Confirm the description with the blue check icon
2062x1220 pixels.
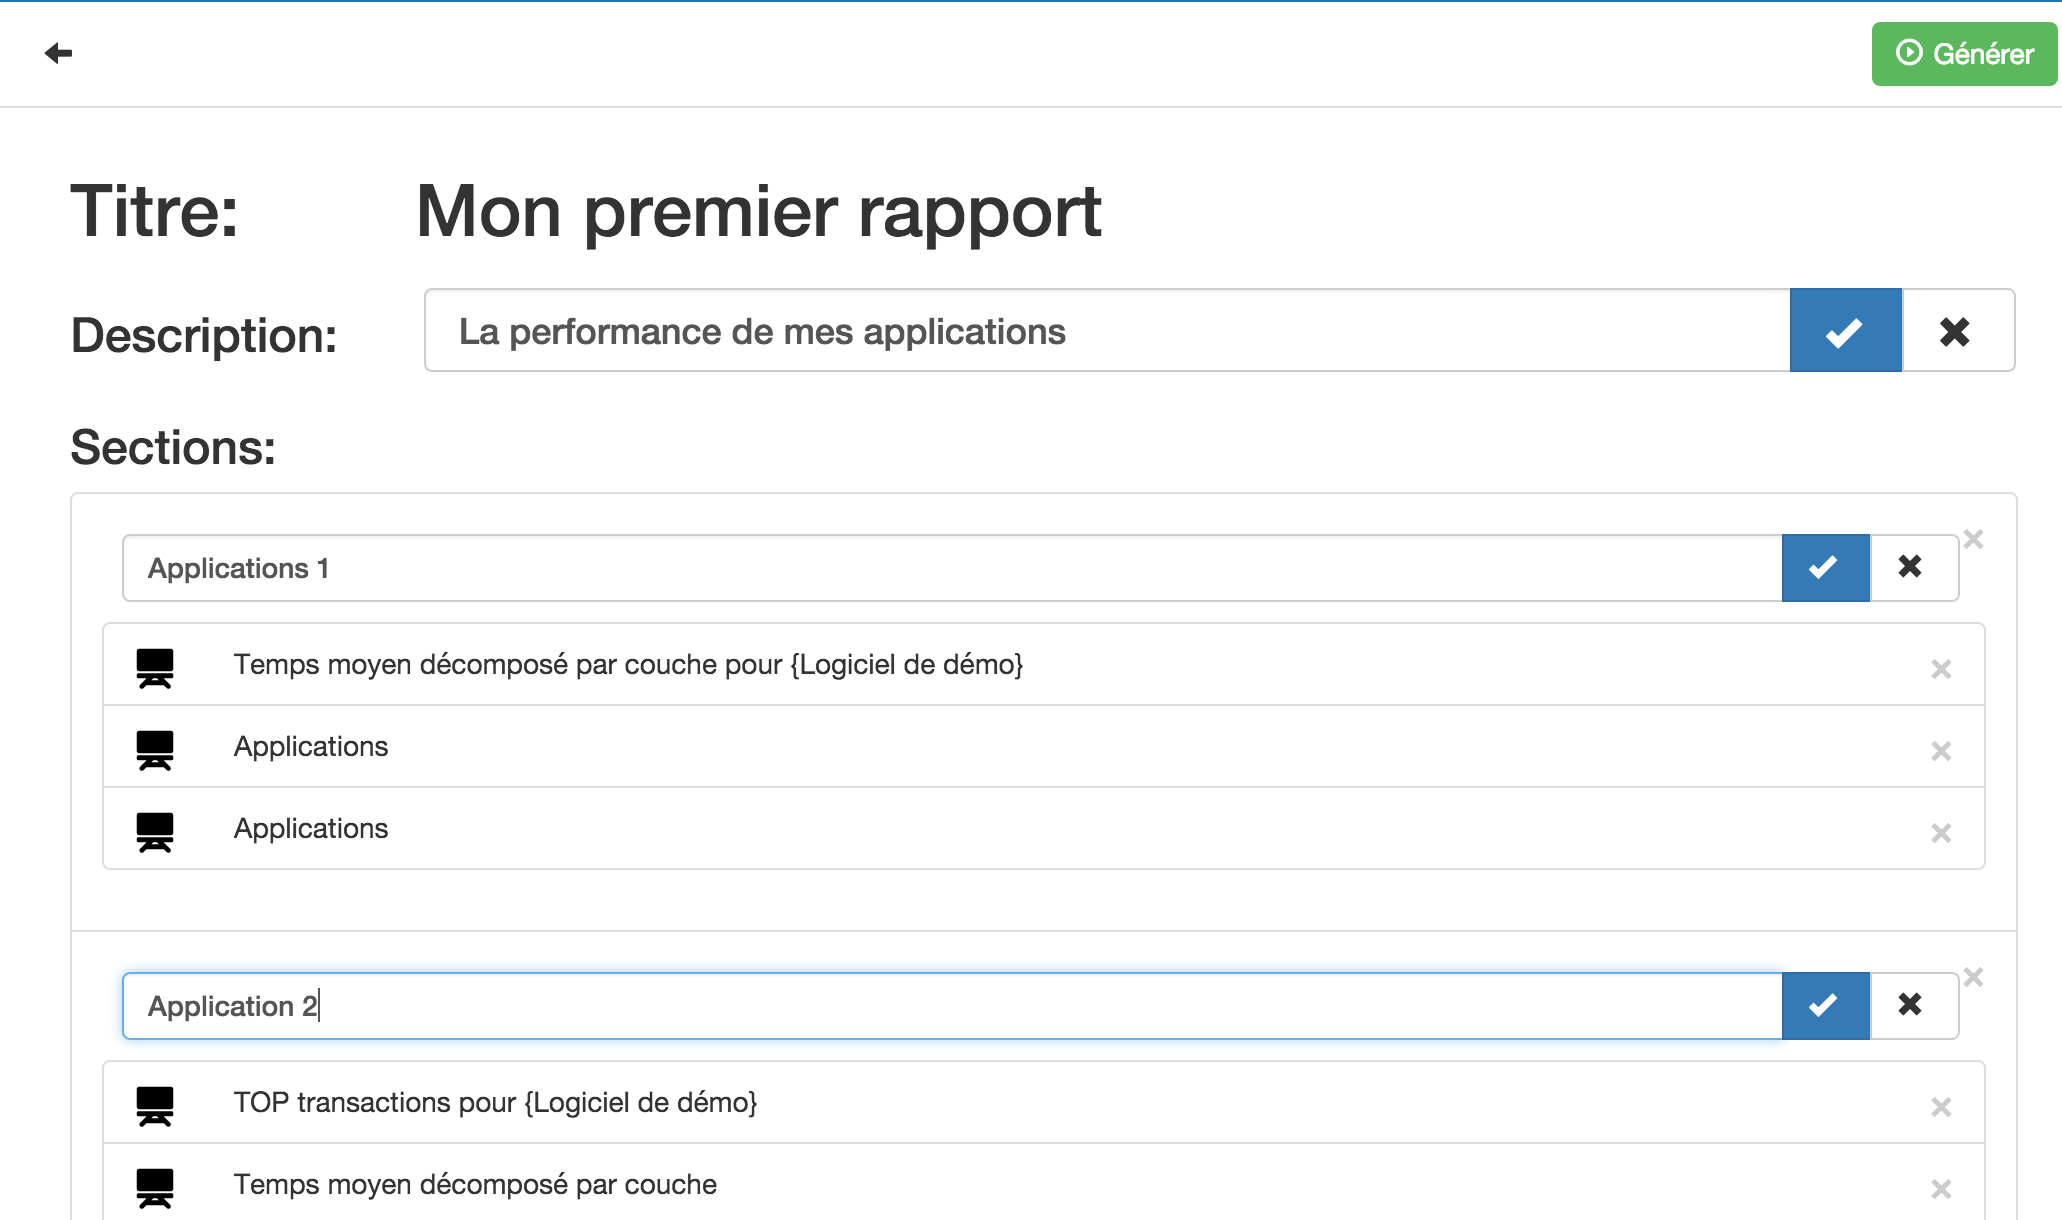(1844, 330)
